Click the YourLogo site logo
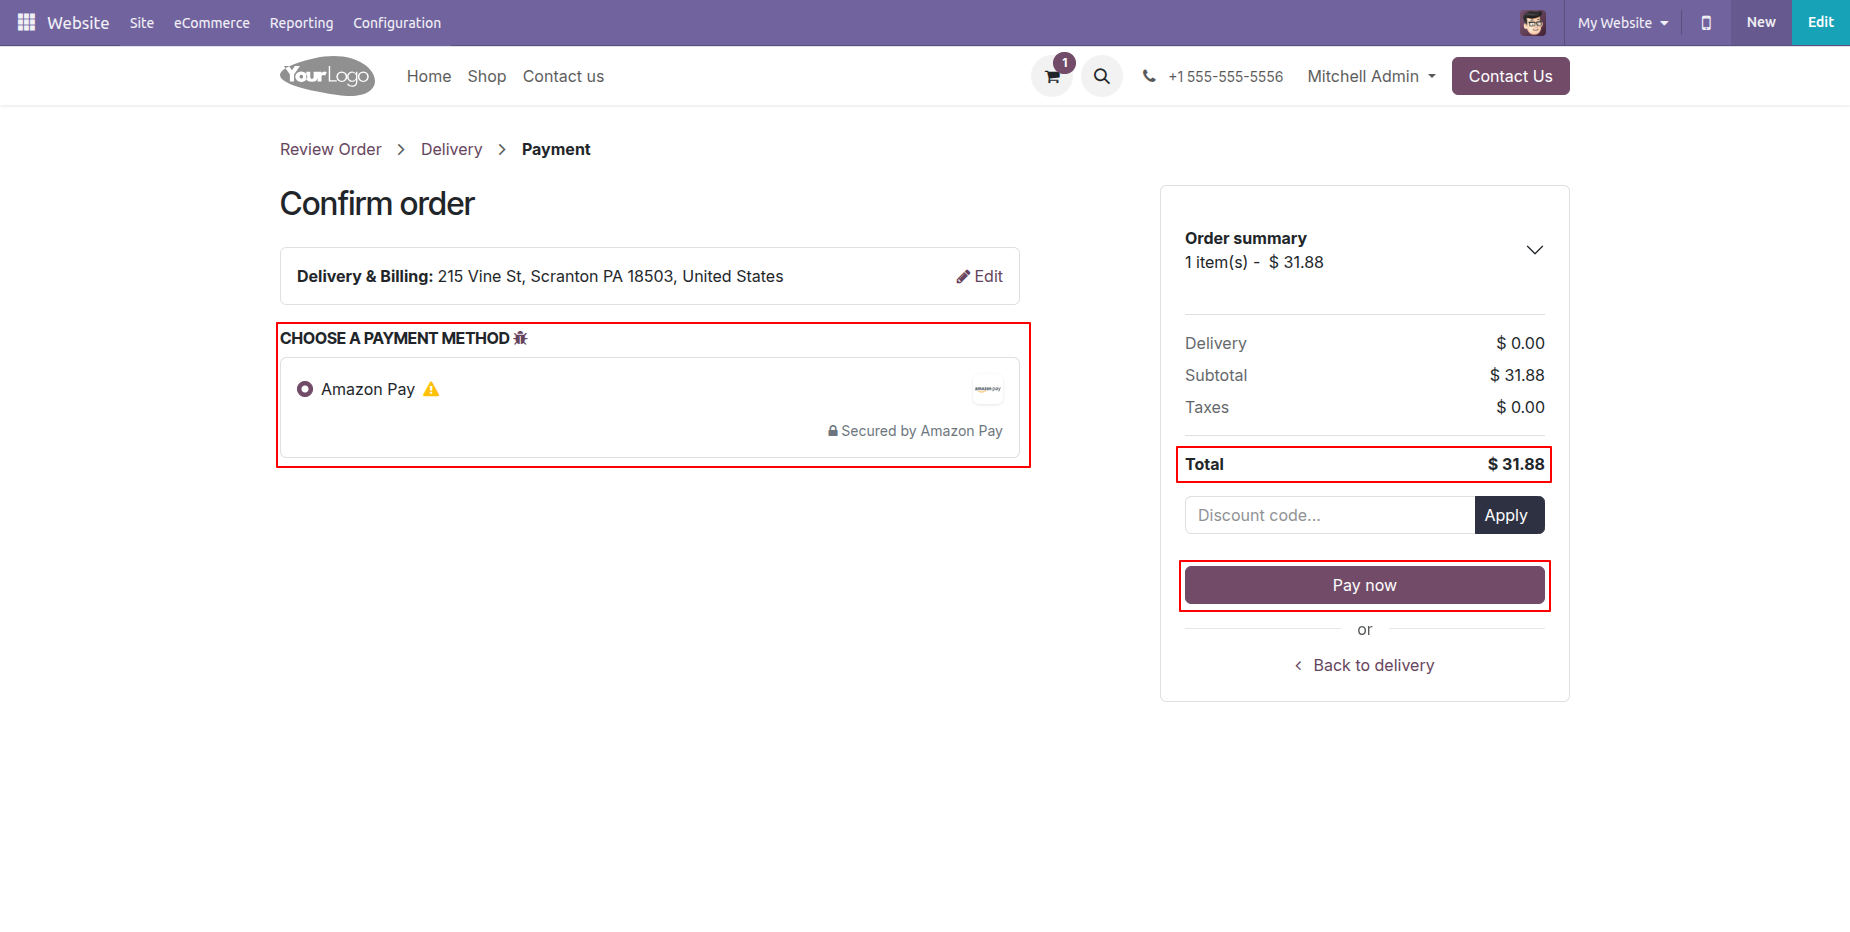The height and width of the screenshot is (932, 1850). [327, 76]
